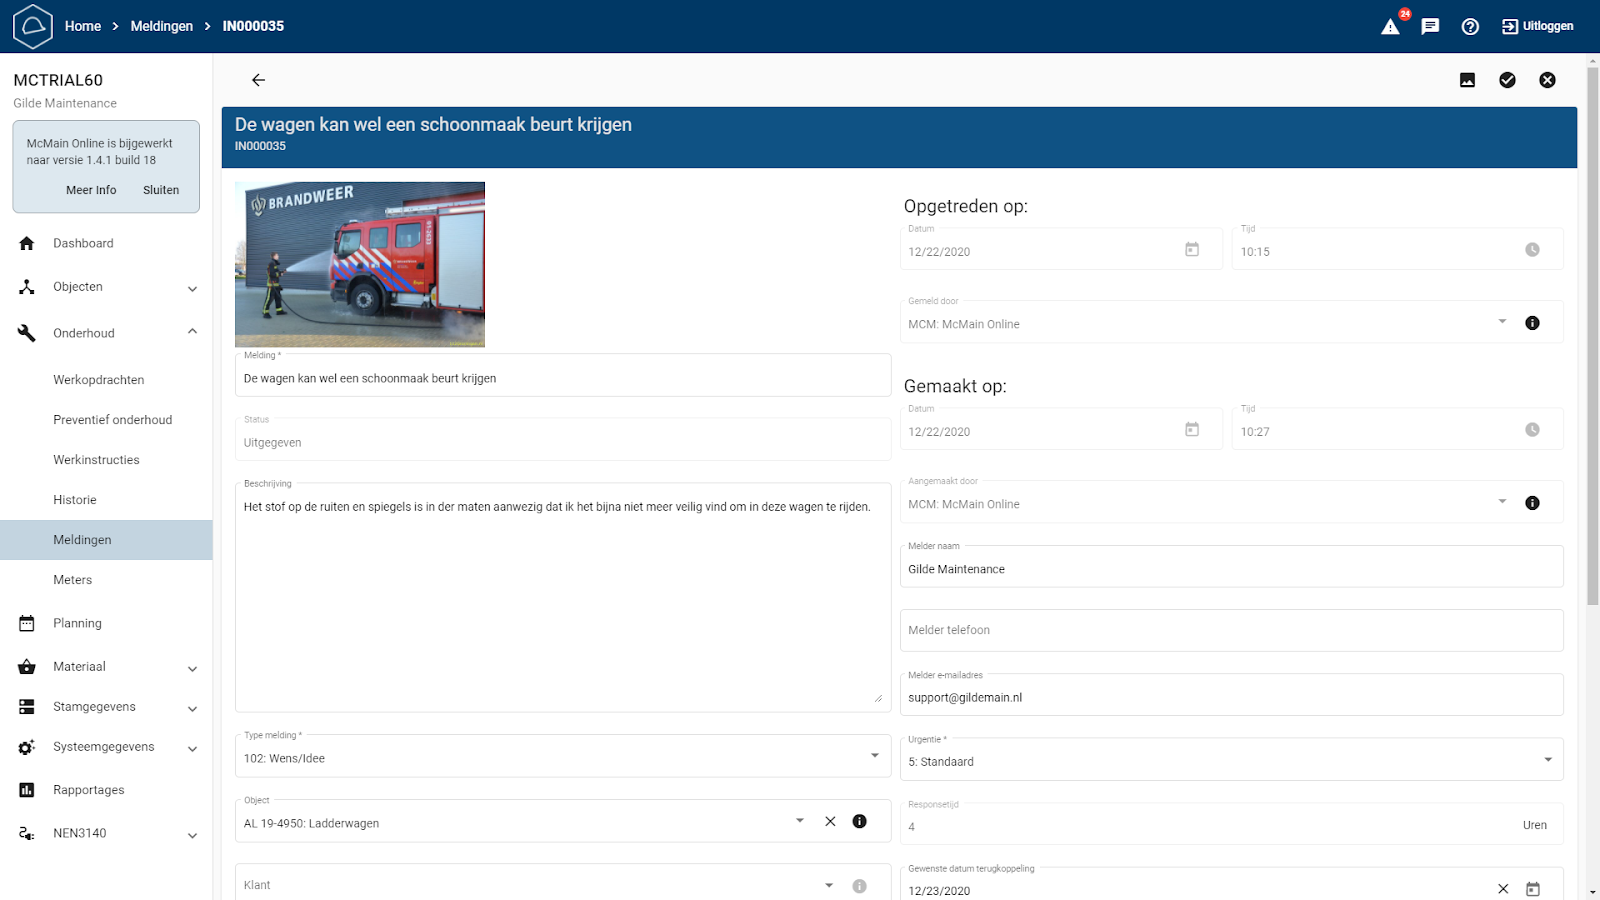Clear the Ladderwagen object selection
The height and width of the screenshot is (900, 1600).
[x=830, y=821]
